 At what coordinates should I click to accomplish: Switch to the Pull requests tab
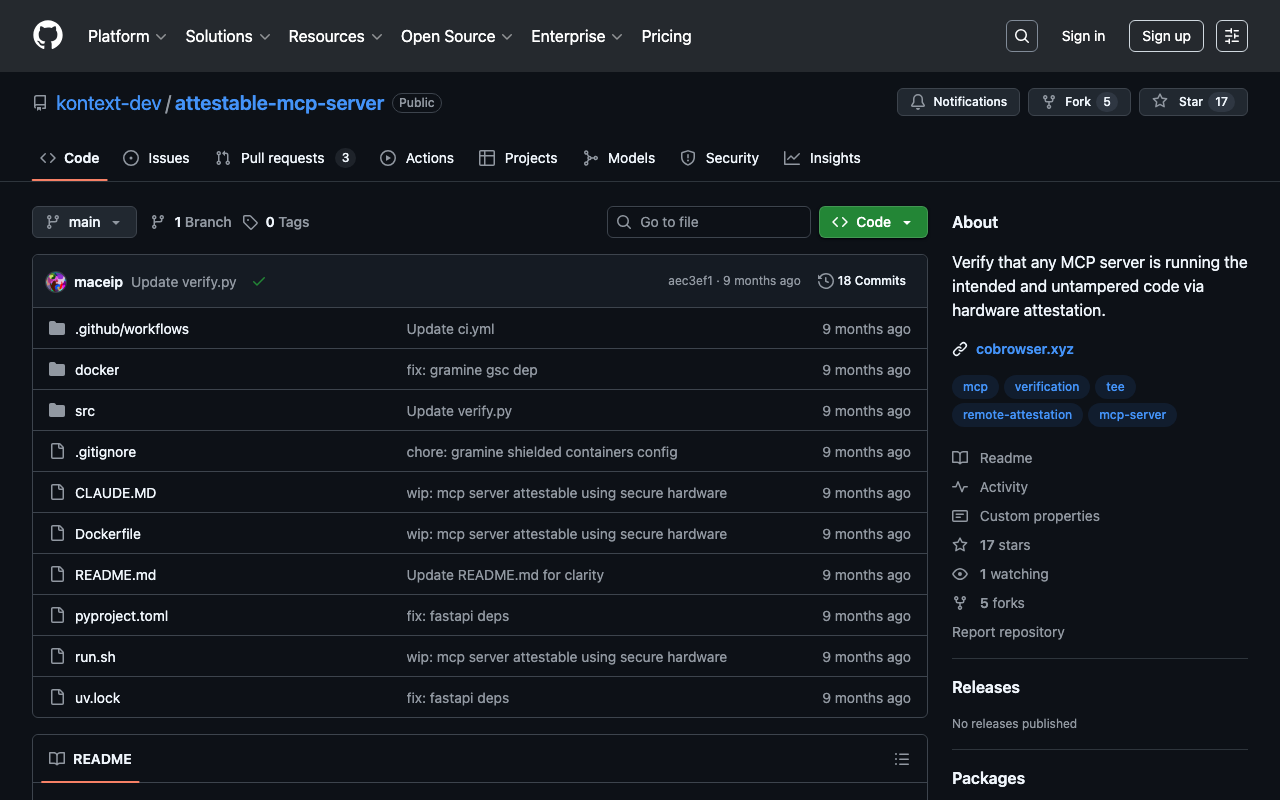click(x=283, y=158)
